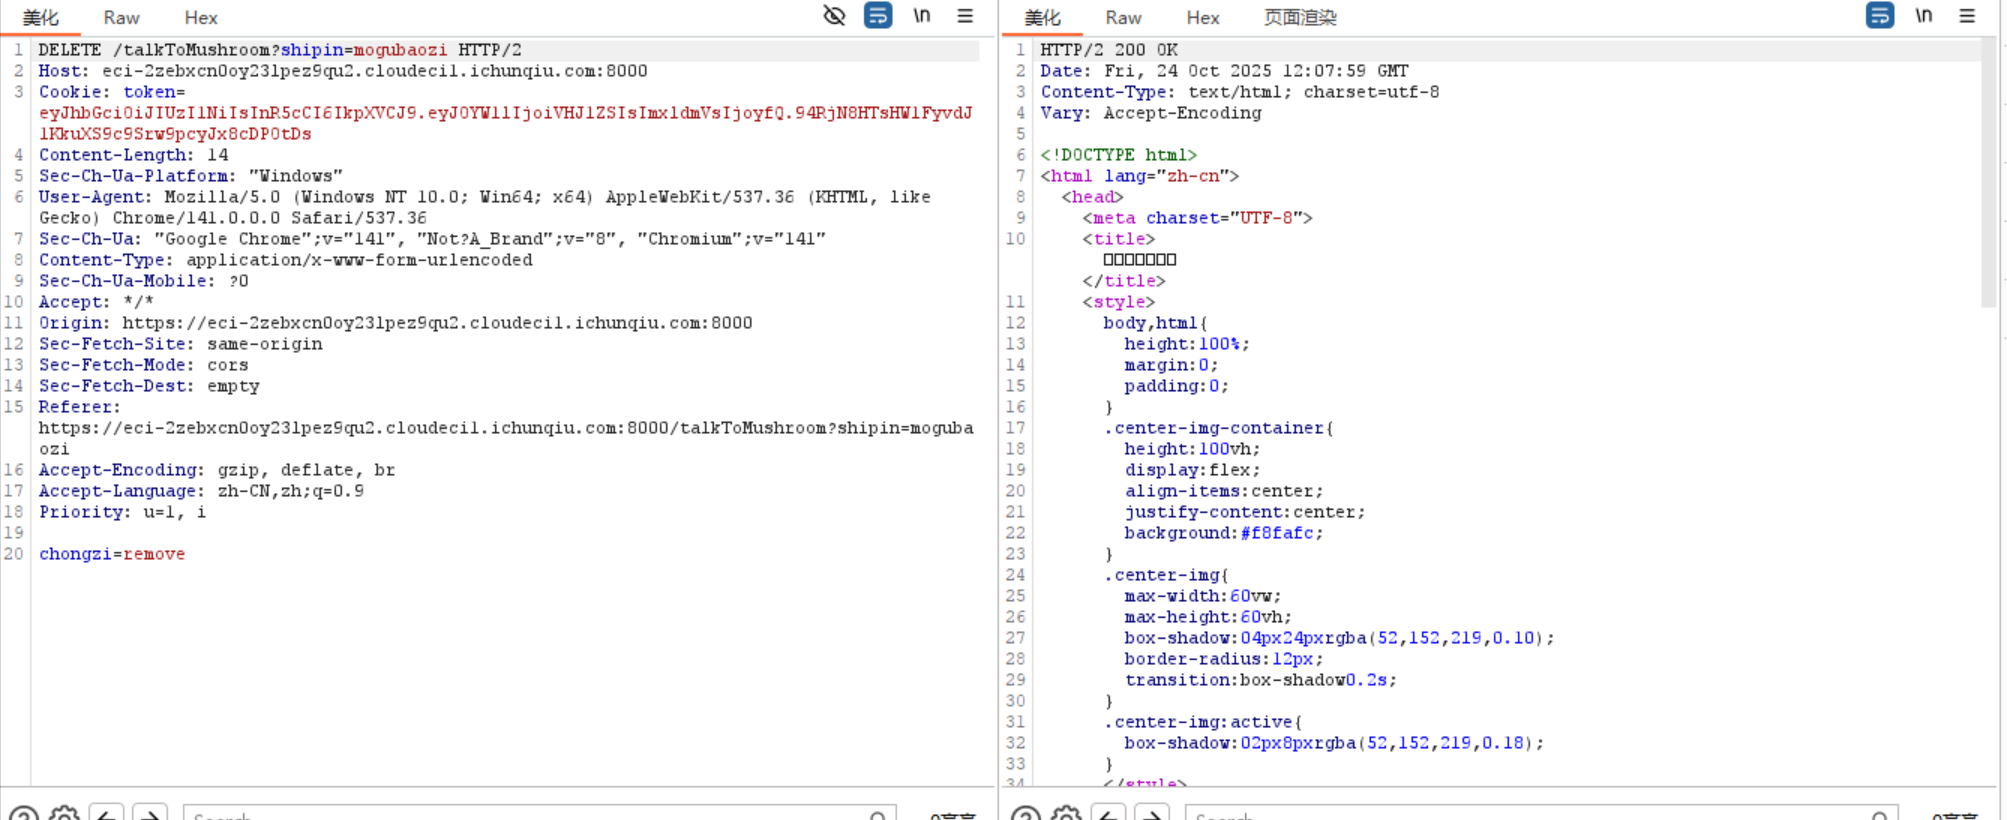Open request panel hamburger options menu
2007x820 pixels.
pyautogui.click(x=965, y=16)
